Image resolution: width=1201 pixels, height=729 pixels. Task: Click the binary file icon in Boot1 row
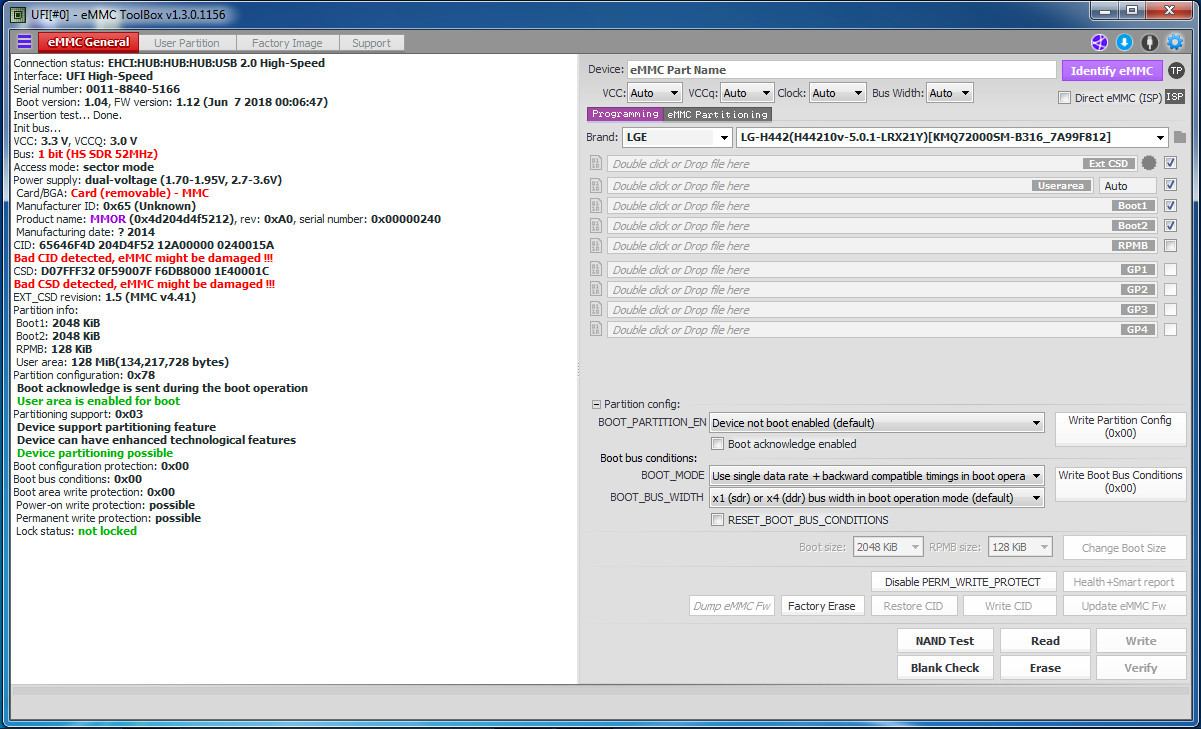pyautogui.click(x=596, y=205)
